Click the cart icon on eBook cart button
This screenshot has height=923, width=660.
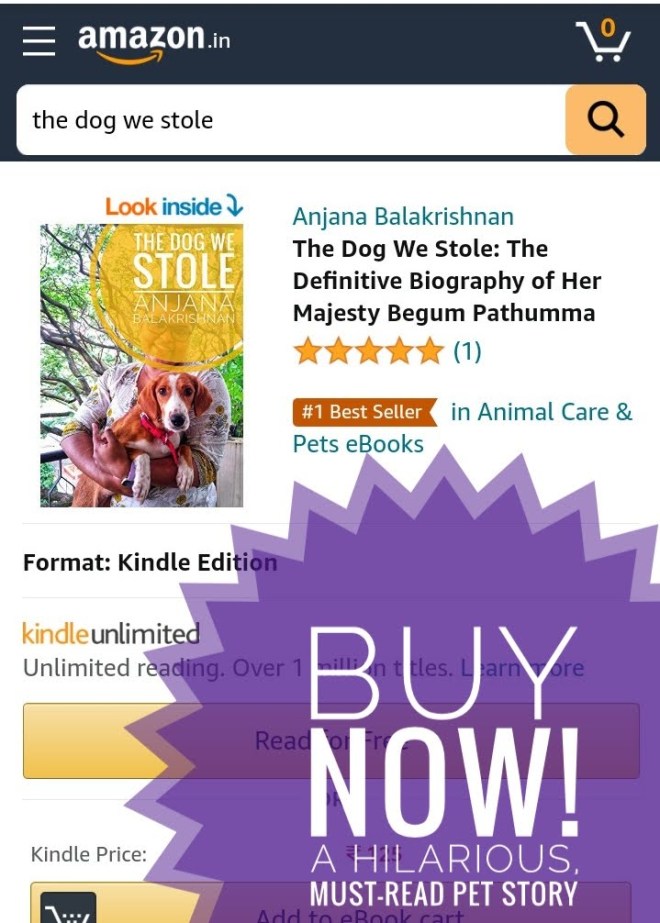coord(68,908)
